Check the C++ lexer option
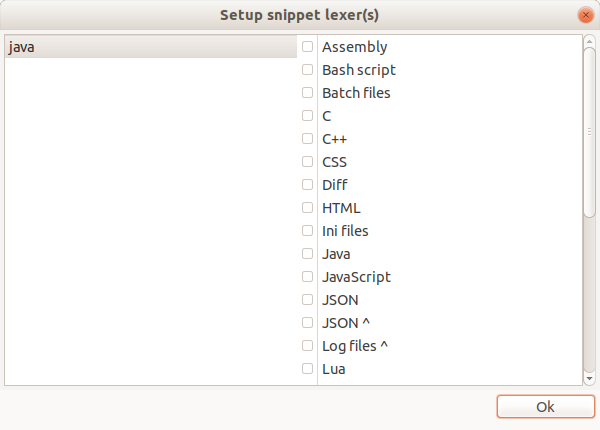Screen dimensions: 600x430 pyautogui.click(x=308, y=139)
